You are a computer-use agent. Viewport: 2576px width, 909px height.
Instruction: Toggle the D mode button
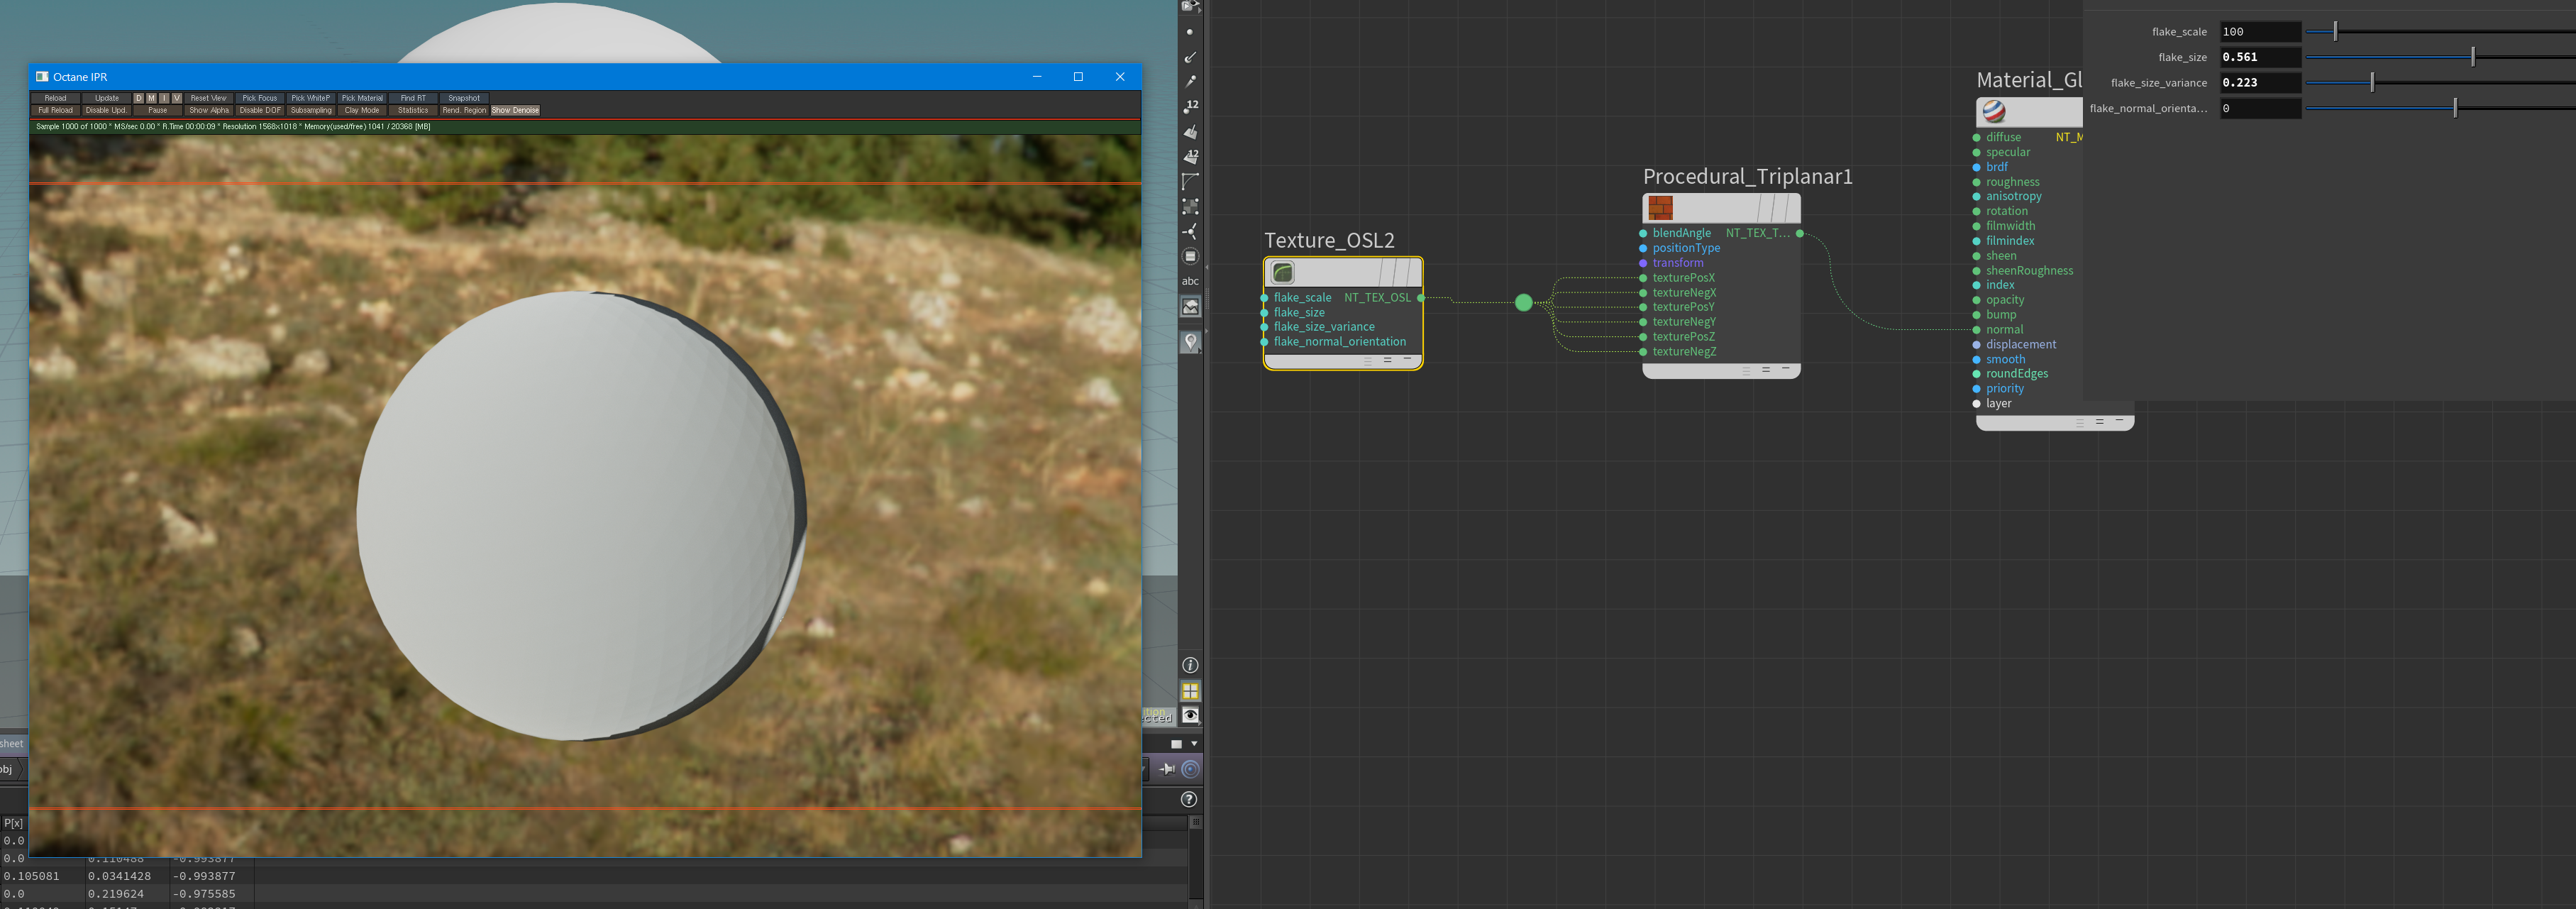tap(139, 98)
